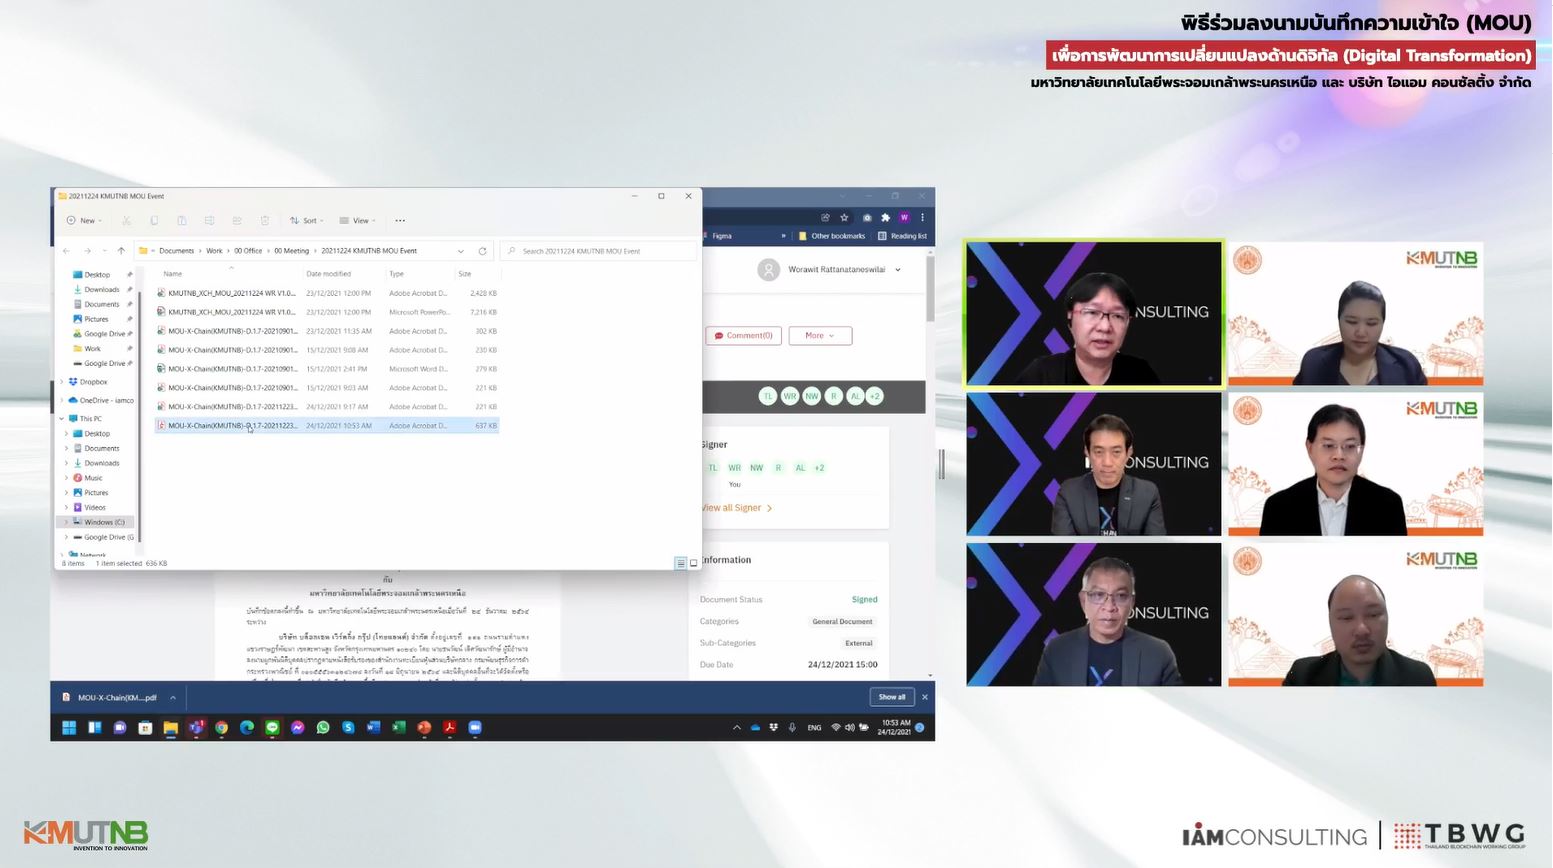Open the browser three-dot menu
This screenshot has width=1553, height=868.
[x=922, y=217]
